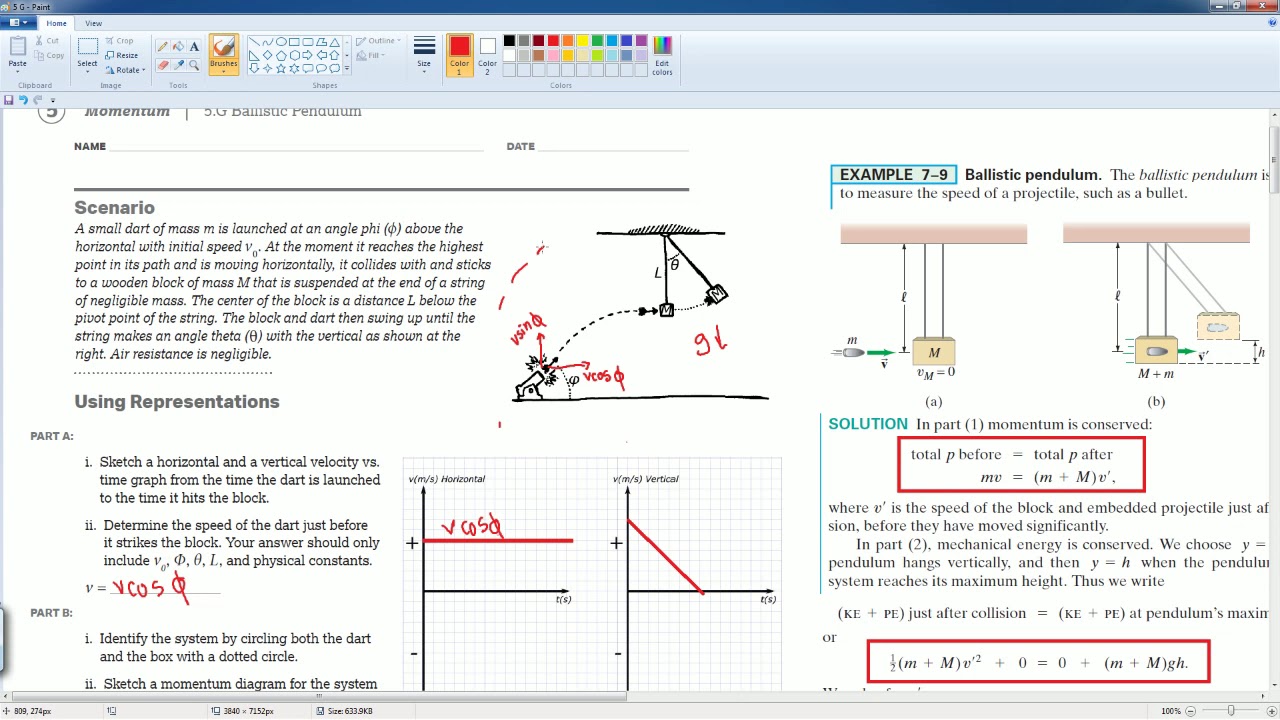
Task: Click the Cut button
Action: [x=46, y=41]
